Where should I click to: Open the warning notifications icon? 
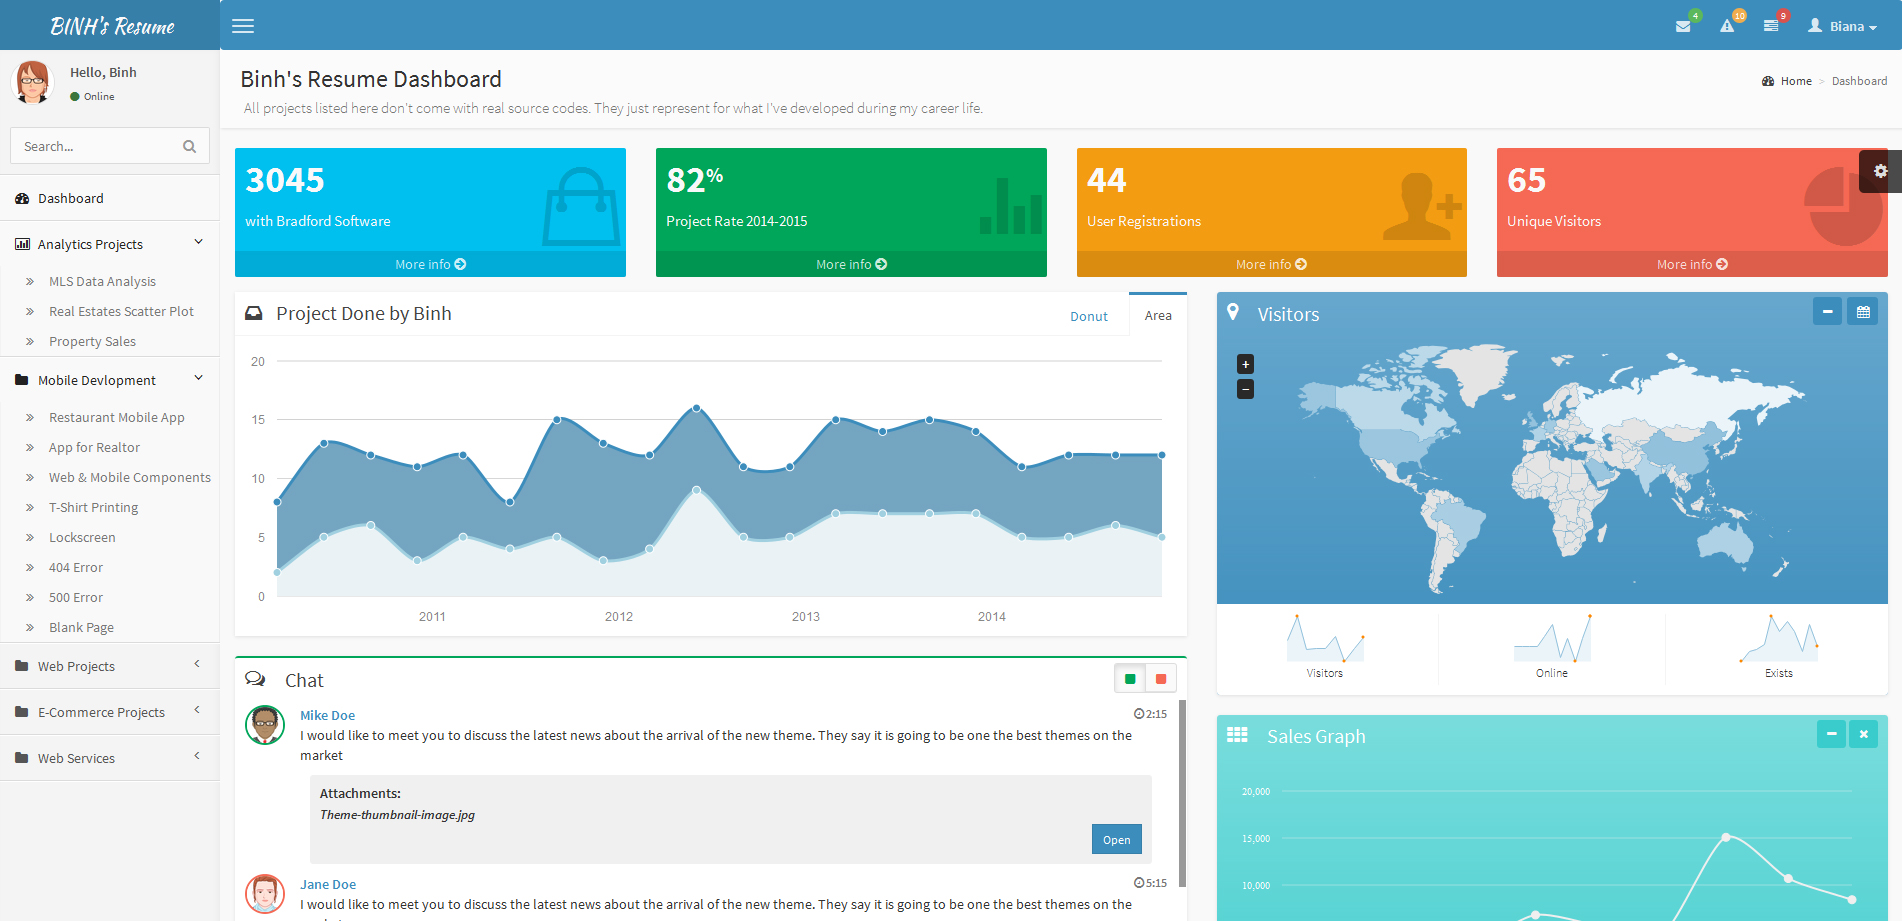click(x=1727, y=26)
